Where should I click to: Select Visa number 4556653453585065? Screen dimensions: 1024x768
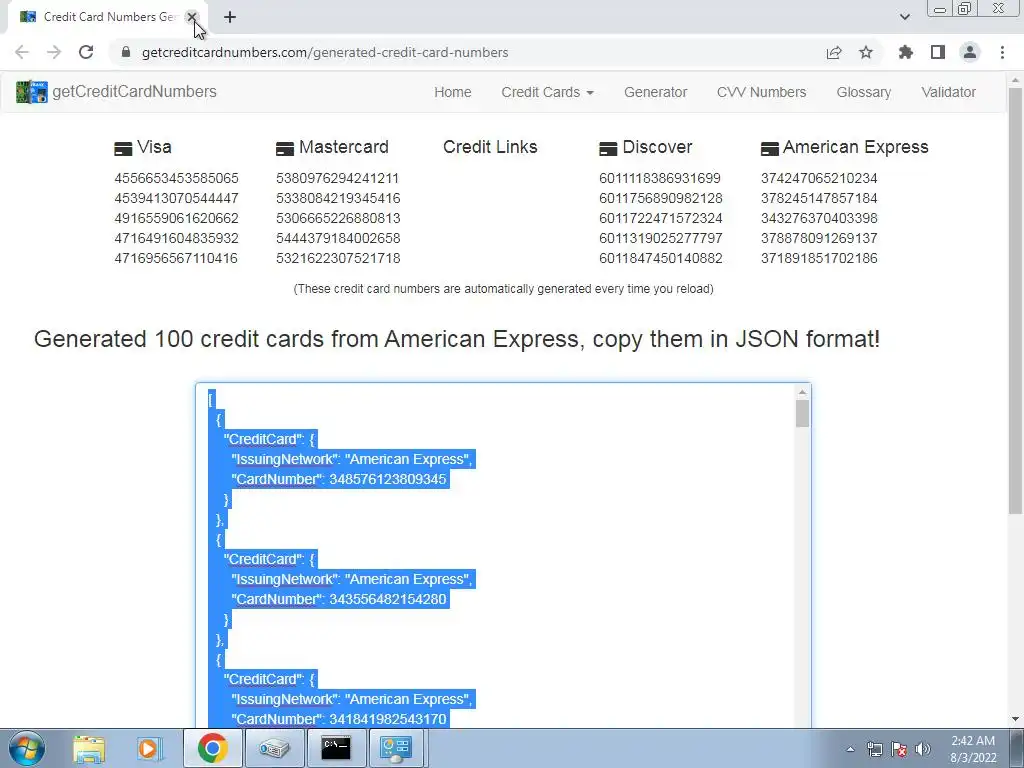[x=176, y=178]
